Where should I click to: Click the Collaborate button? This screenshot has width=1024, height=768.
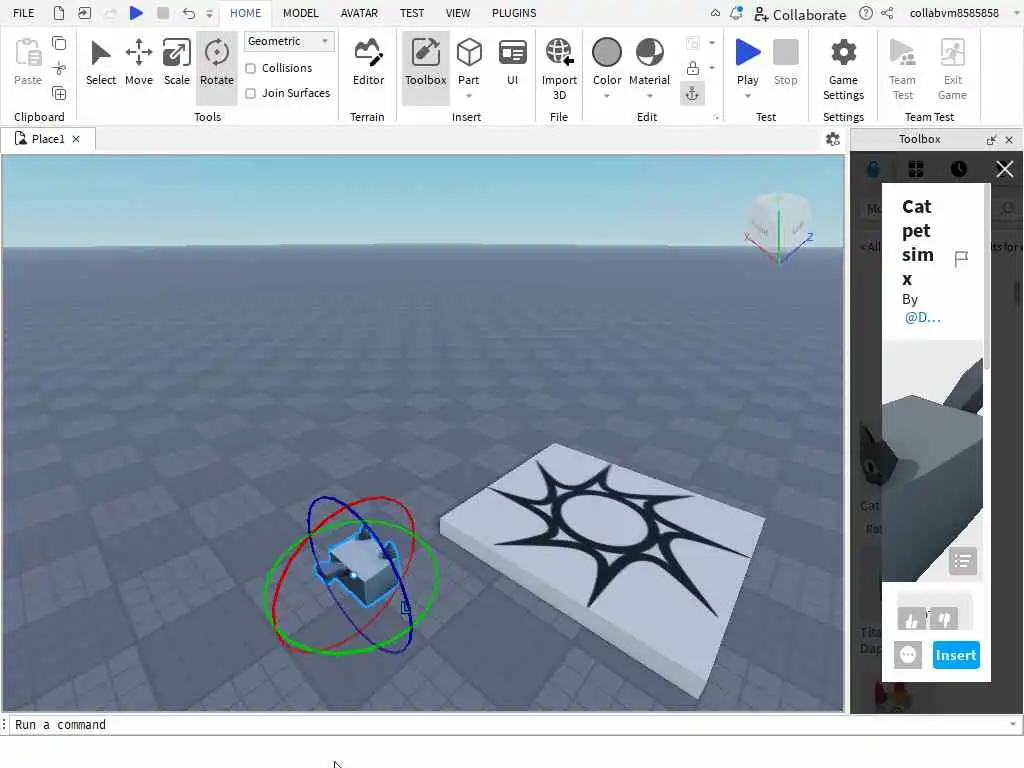(799, 14)
